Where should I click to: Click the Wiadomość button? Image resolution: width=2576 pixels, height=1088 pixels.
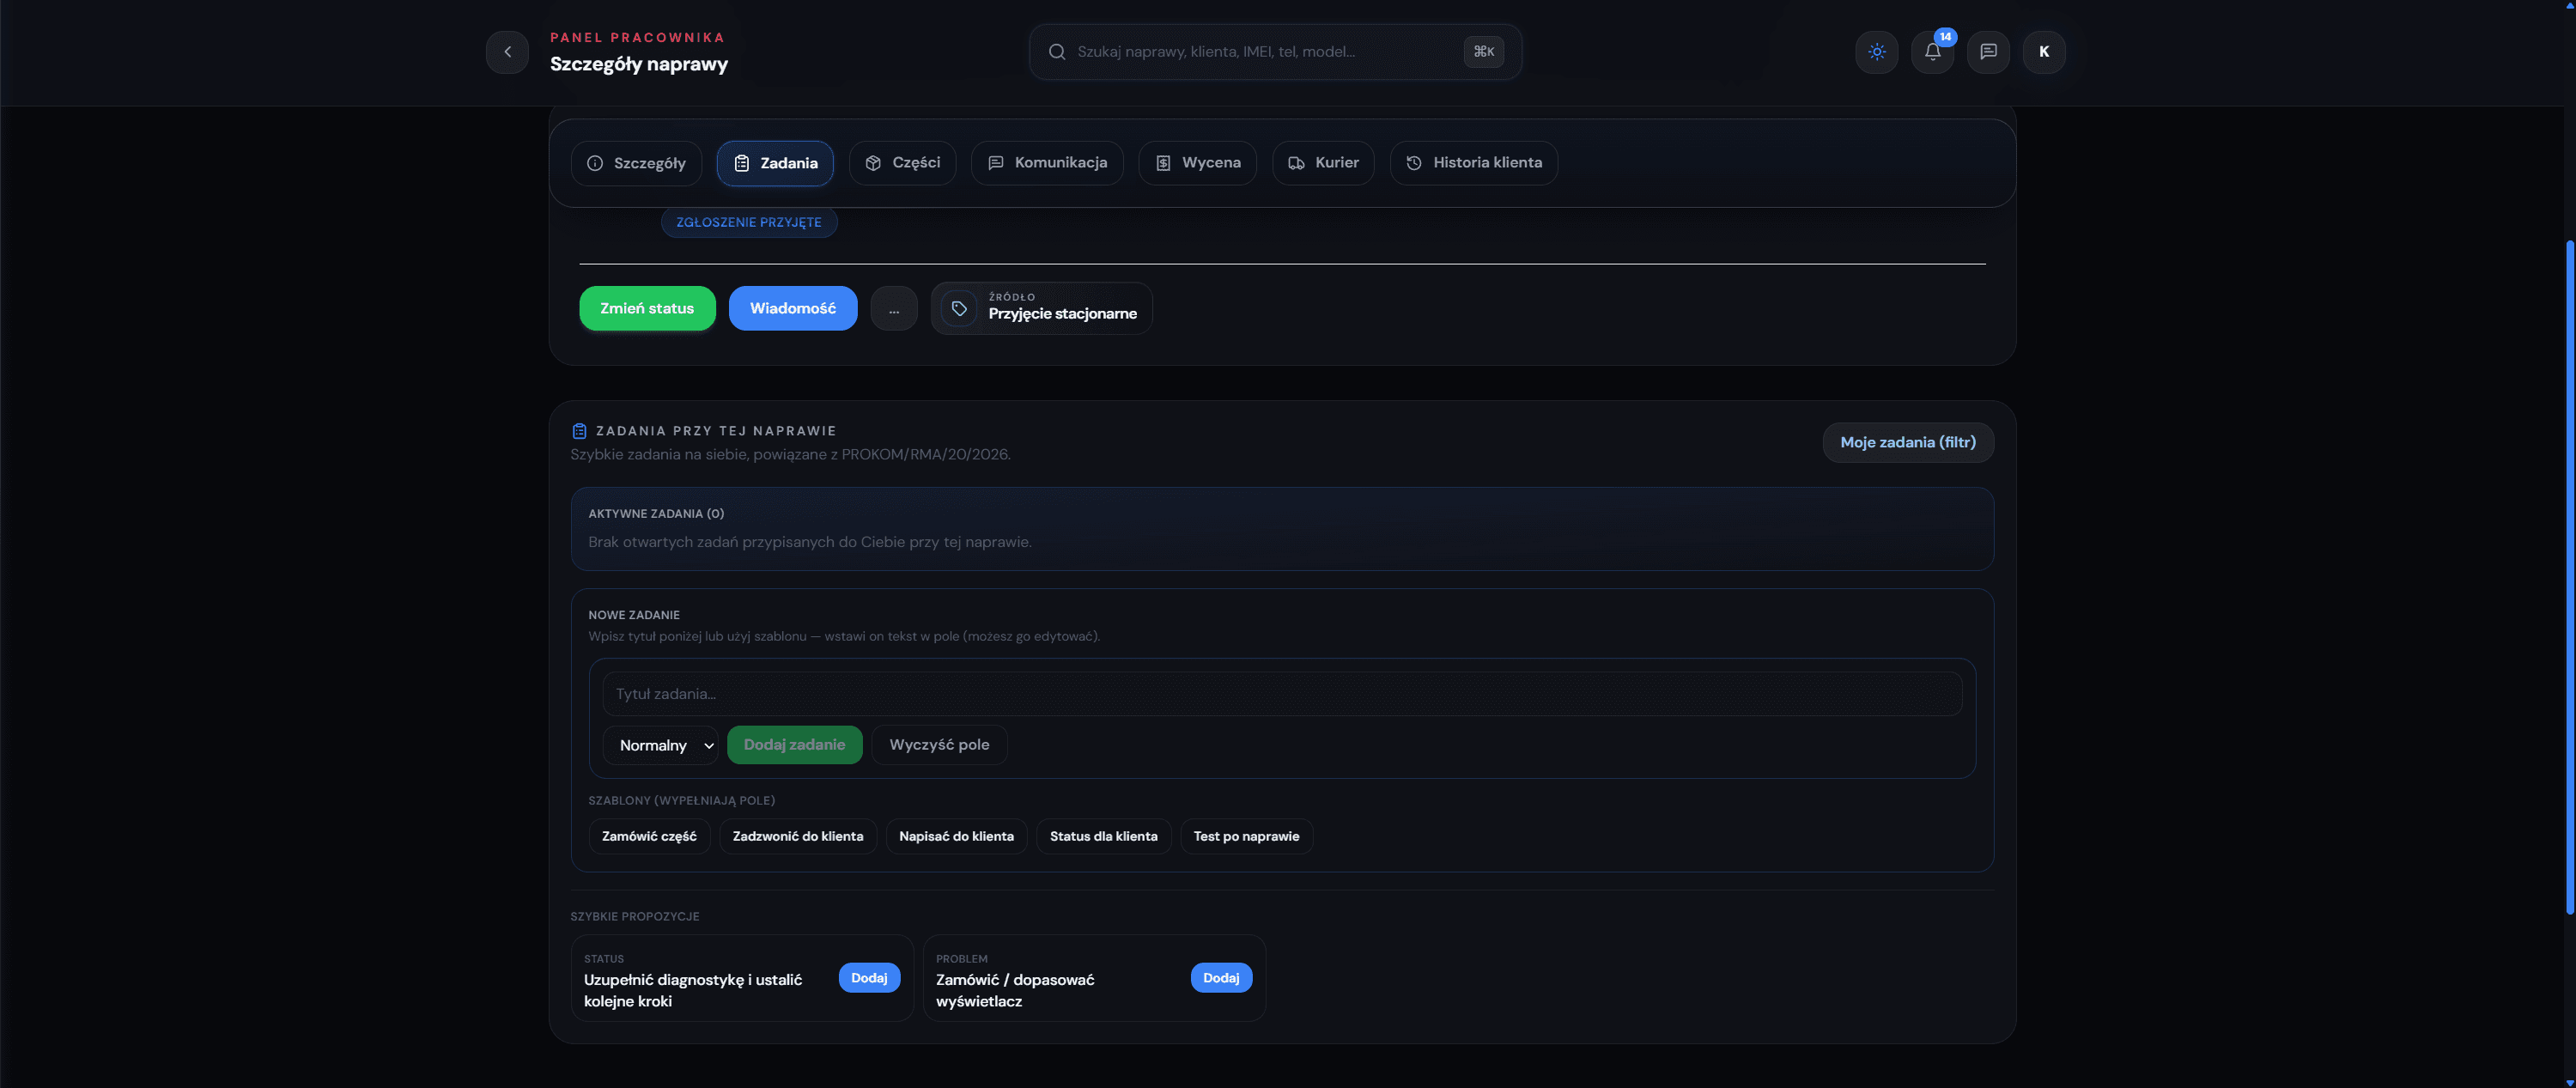pos(793,308)
